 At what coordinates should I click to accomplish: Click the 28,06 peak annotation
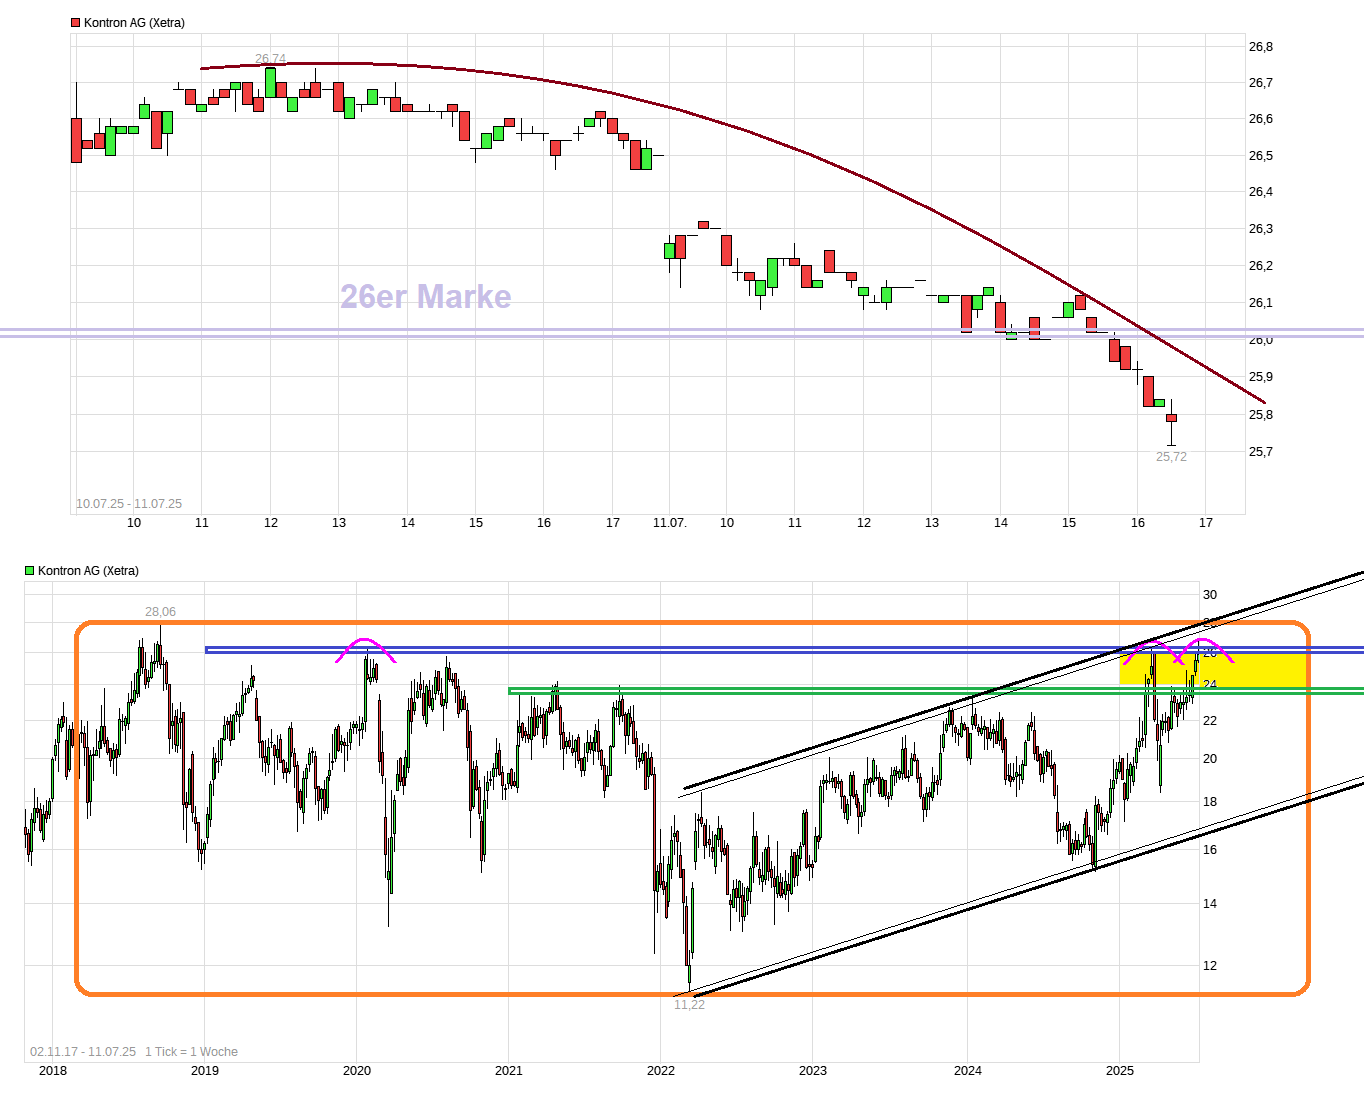160,610
